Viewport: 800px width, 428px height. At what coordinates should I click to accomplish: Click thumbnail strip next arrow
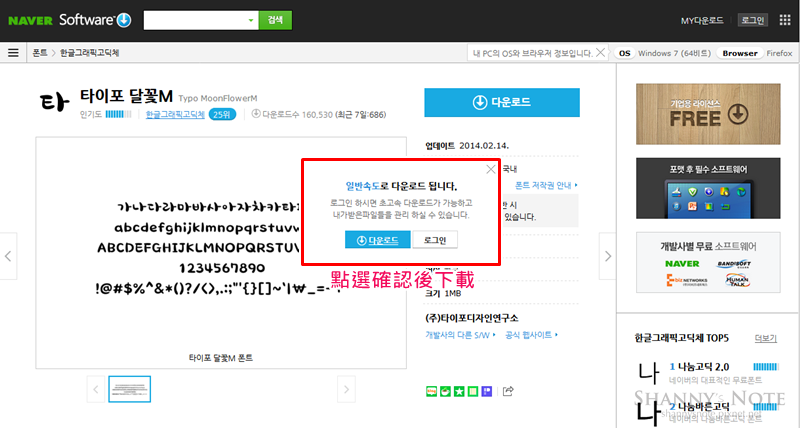346,389
